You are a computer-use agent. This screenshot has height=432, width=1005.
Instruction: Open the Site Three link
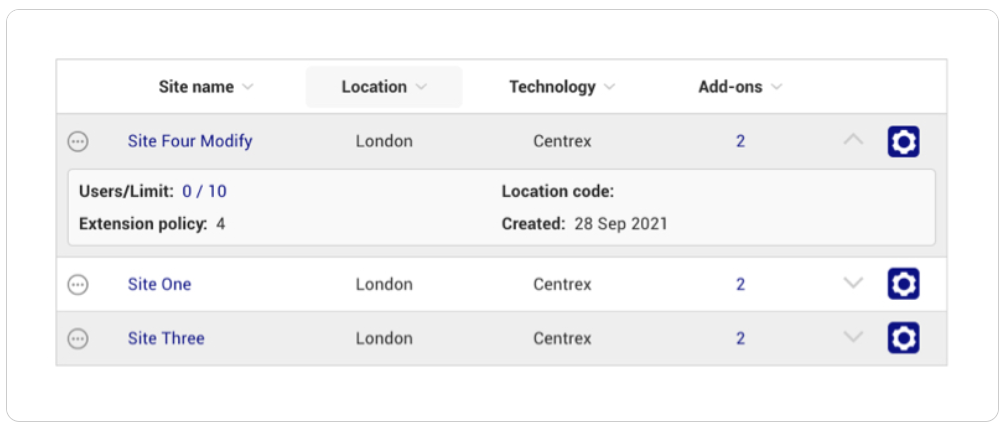coord(166,338)
